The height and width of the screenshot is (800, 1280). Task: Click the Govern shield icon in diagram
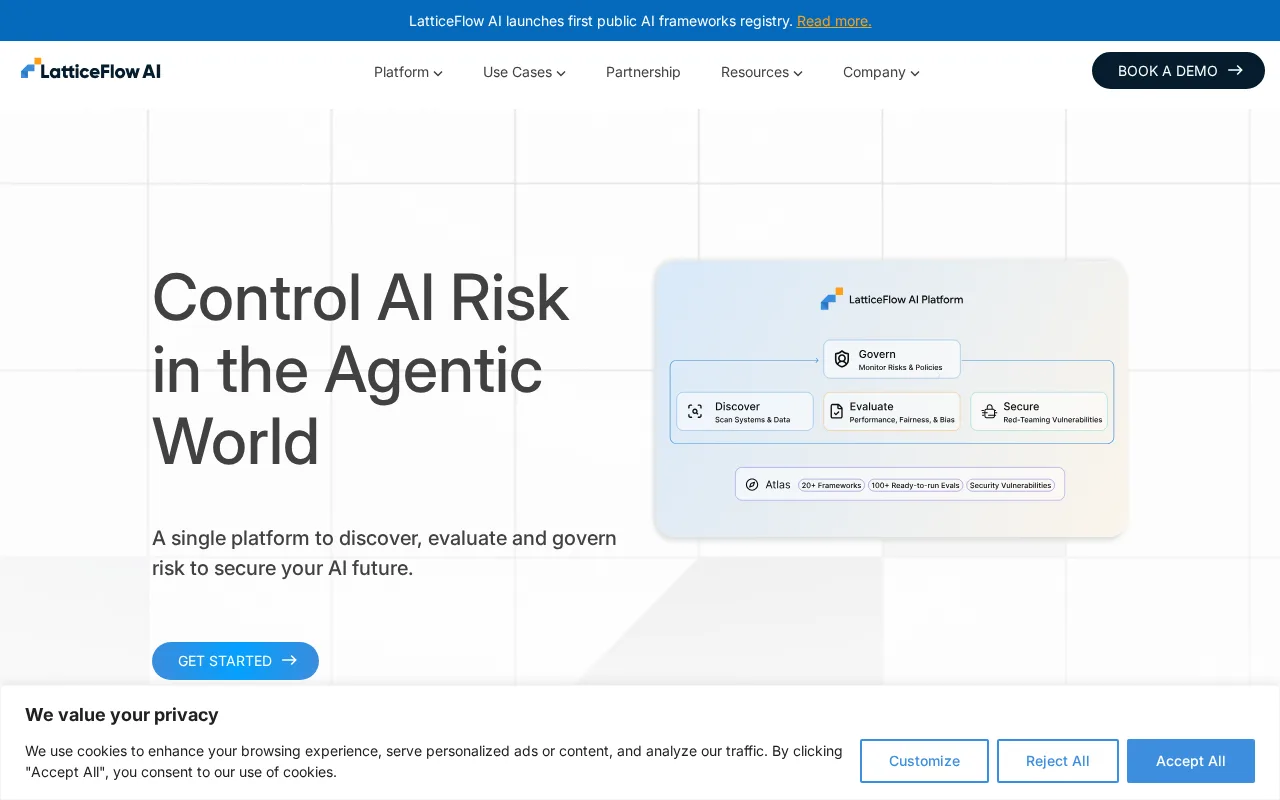[x=842, y=359]
